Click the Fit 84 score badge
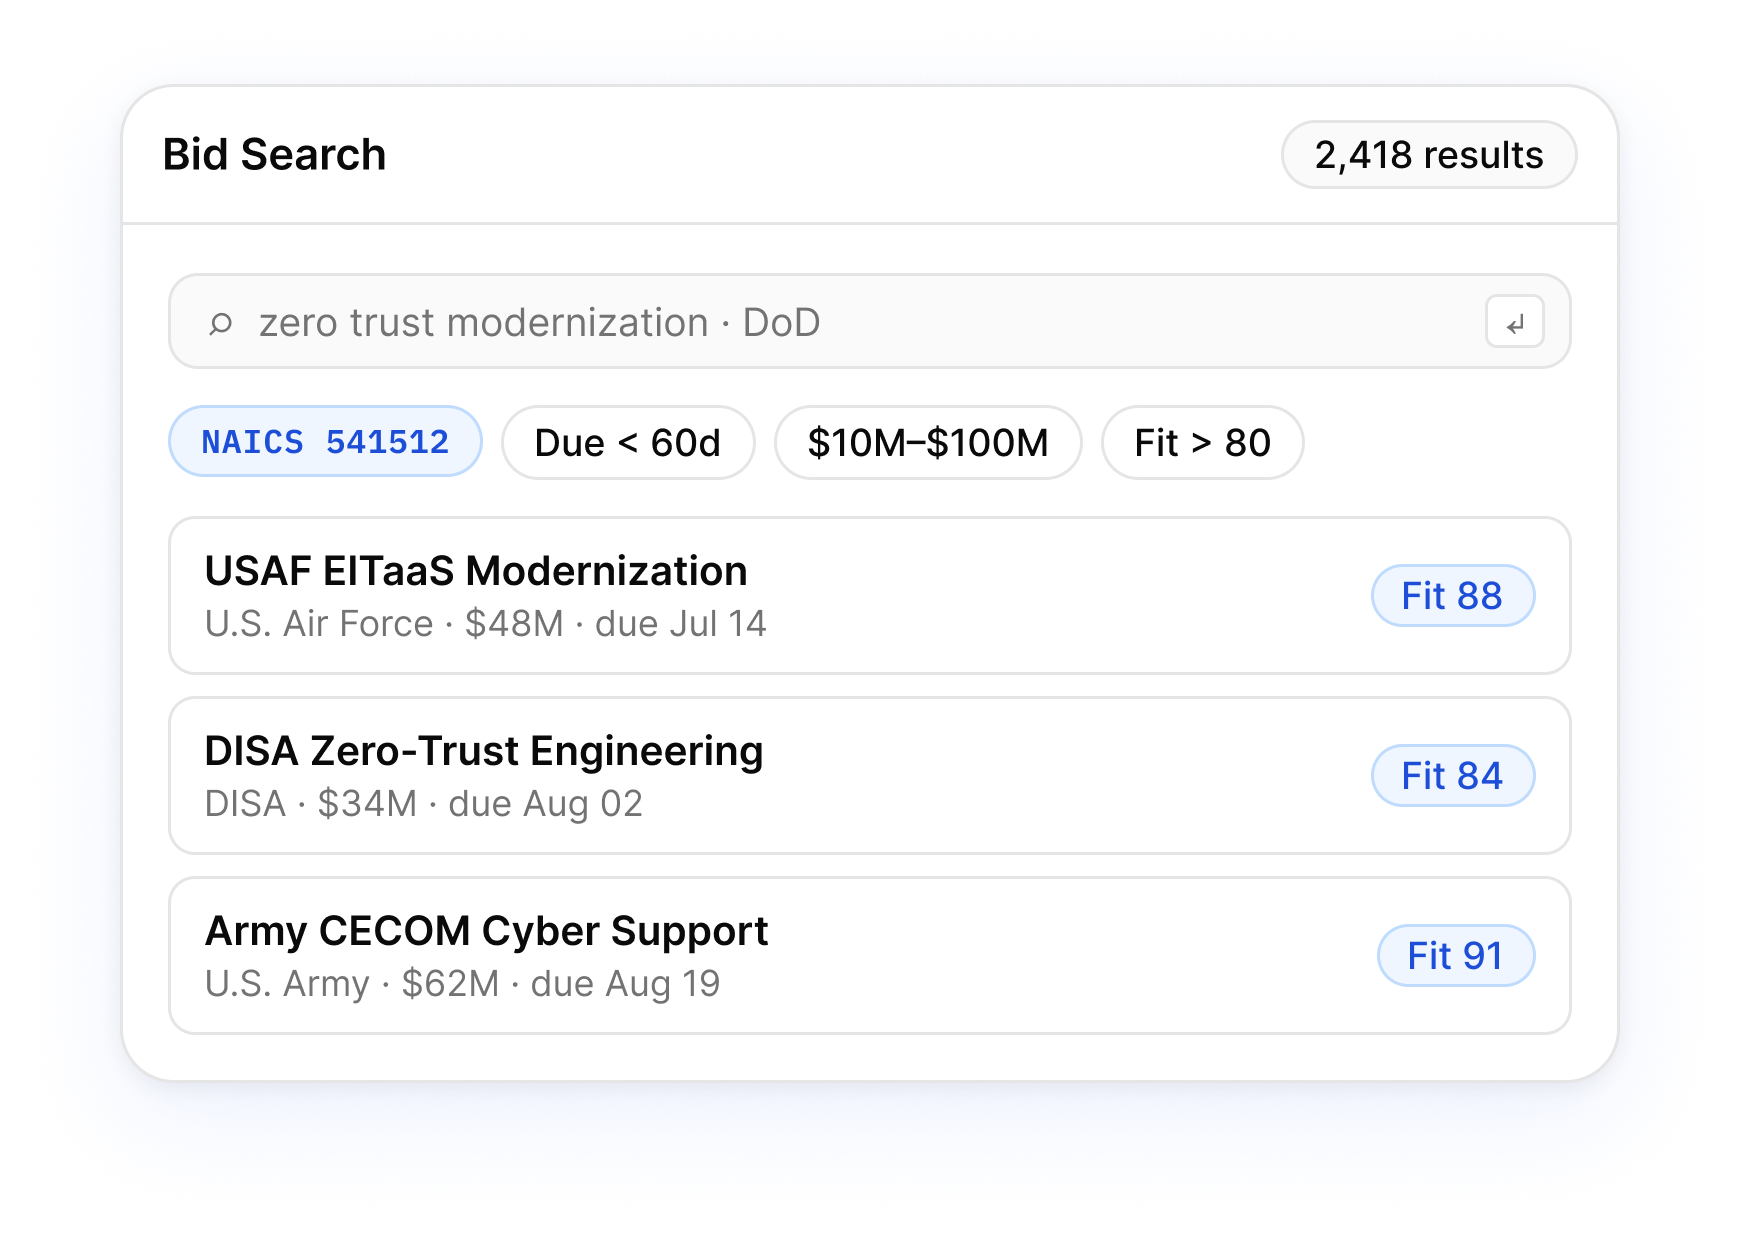This screenshot has width=1740, height=1239. pos(1452,776)
